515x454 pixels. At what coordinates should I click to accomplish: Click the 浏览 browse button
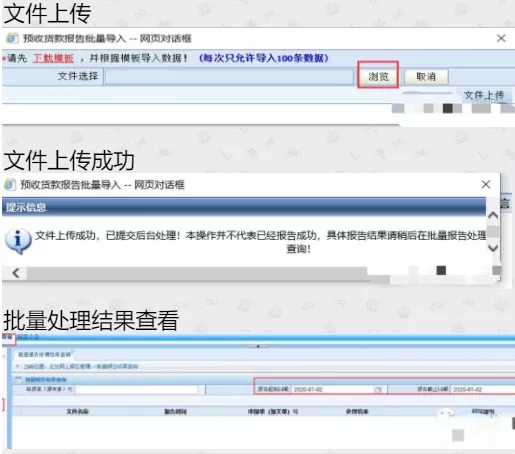pos(378,77)
